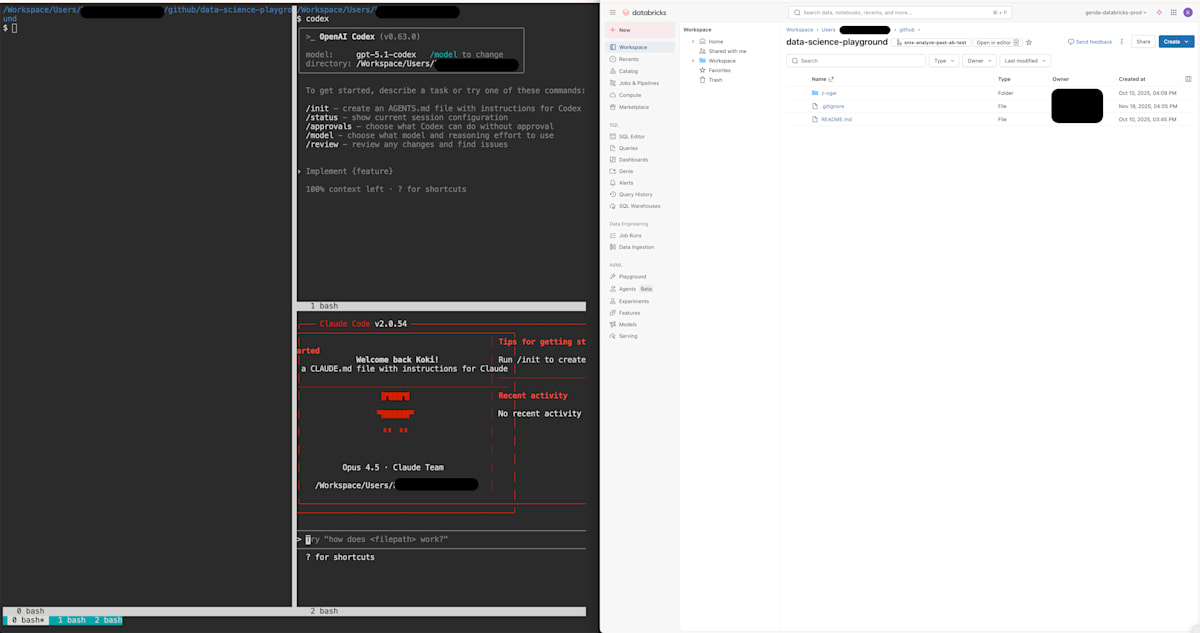Click the "Oct 10, 2025, 03:45 PM" created date
Screen dimensions: 1200x633
1148,119
